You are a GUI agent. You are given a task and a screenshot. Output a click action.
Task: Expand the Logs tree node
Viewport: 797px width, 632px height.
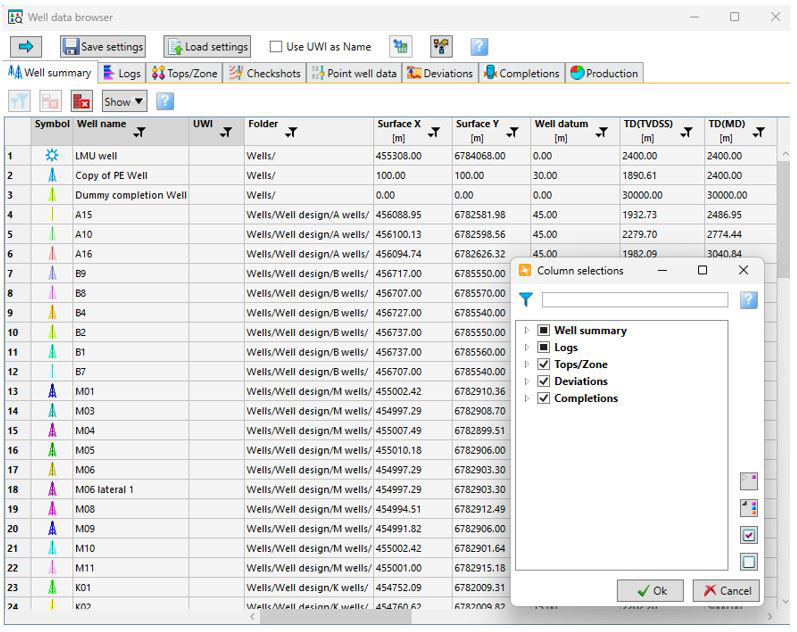527,347
